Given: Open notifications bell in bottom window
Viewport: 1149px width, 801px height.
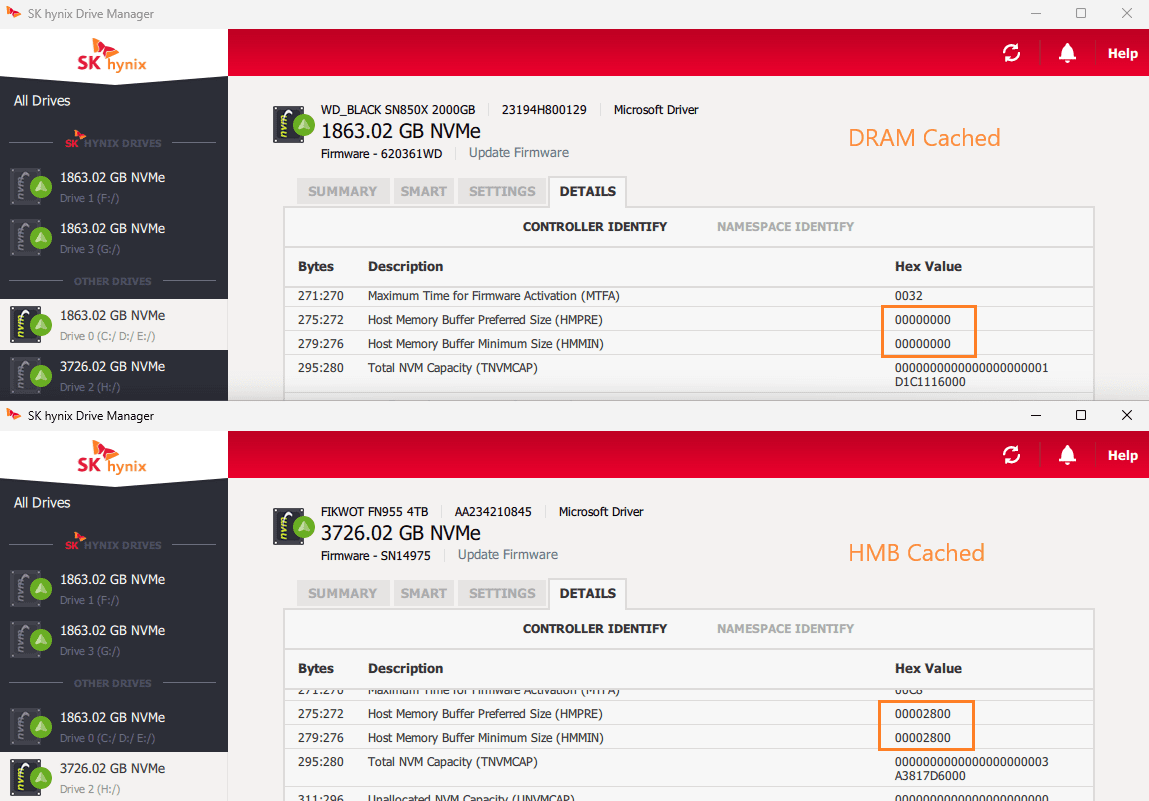Looking at the screenshot, I should click(x=1067, y=455).
